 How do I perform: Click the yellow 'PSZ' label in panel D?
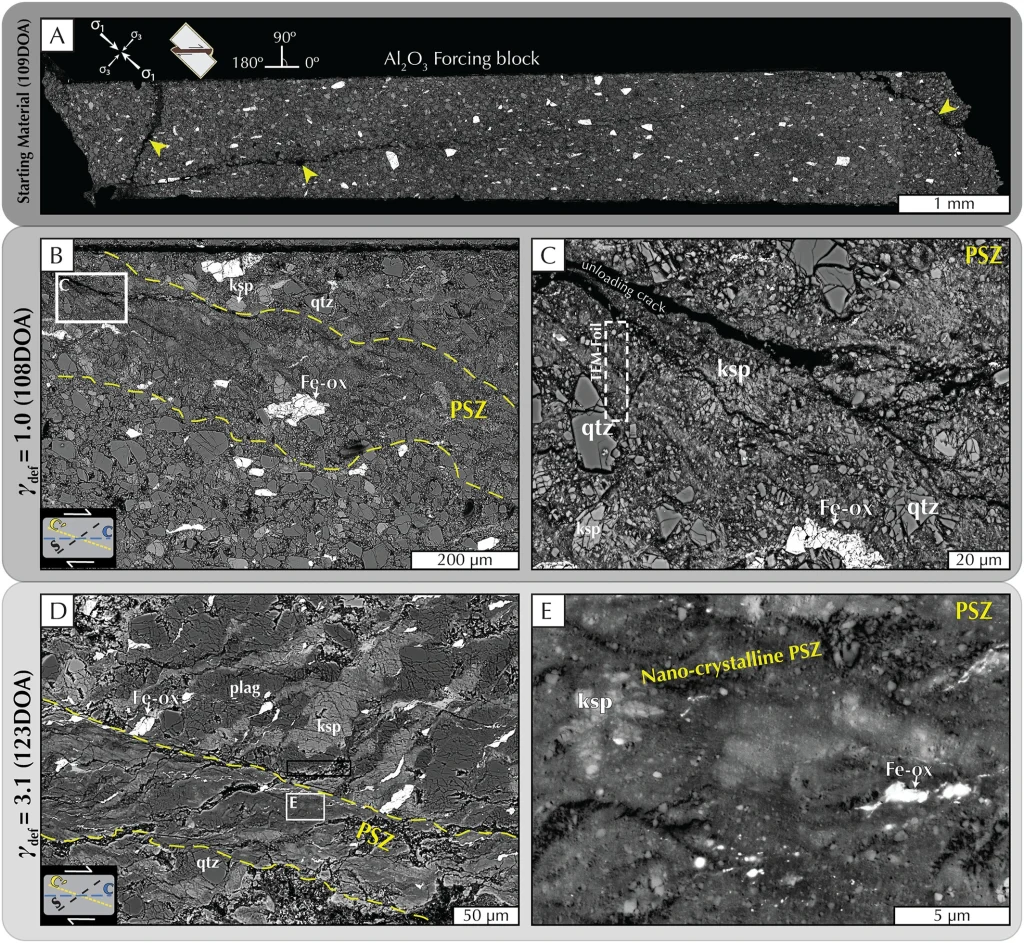point(375,837)
